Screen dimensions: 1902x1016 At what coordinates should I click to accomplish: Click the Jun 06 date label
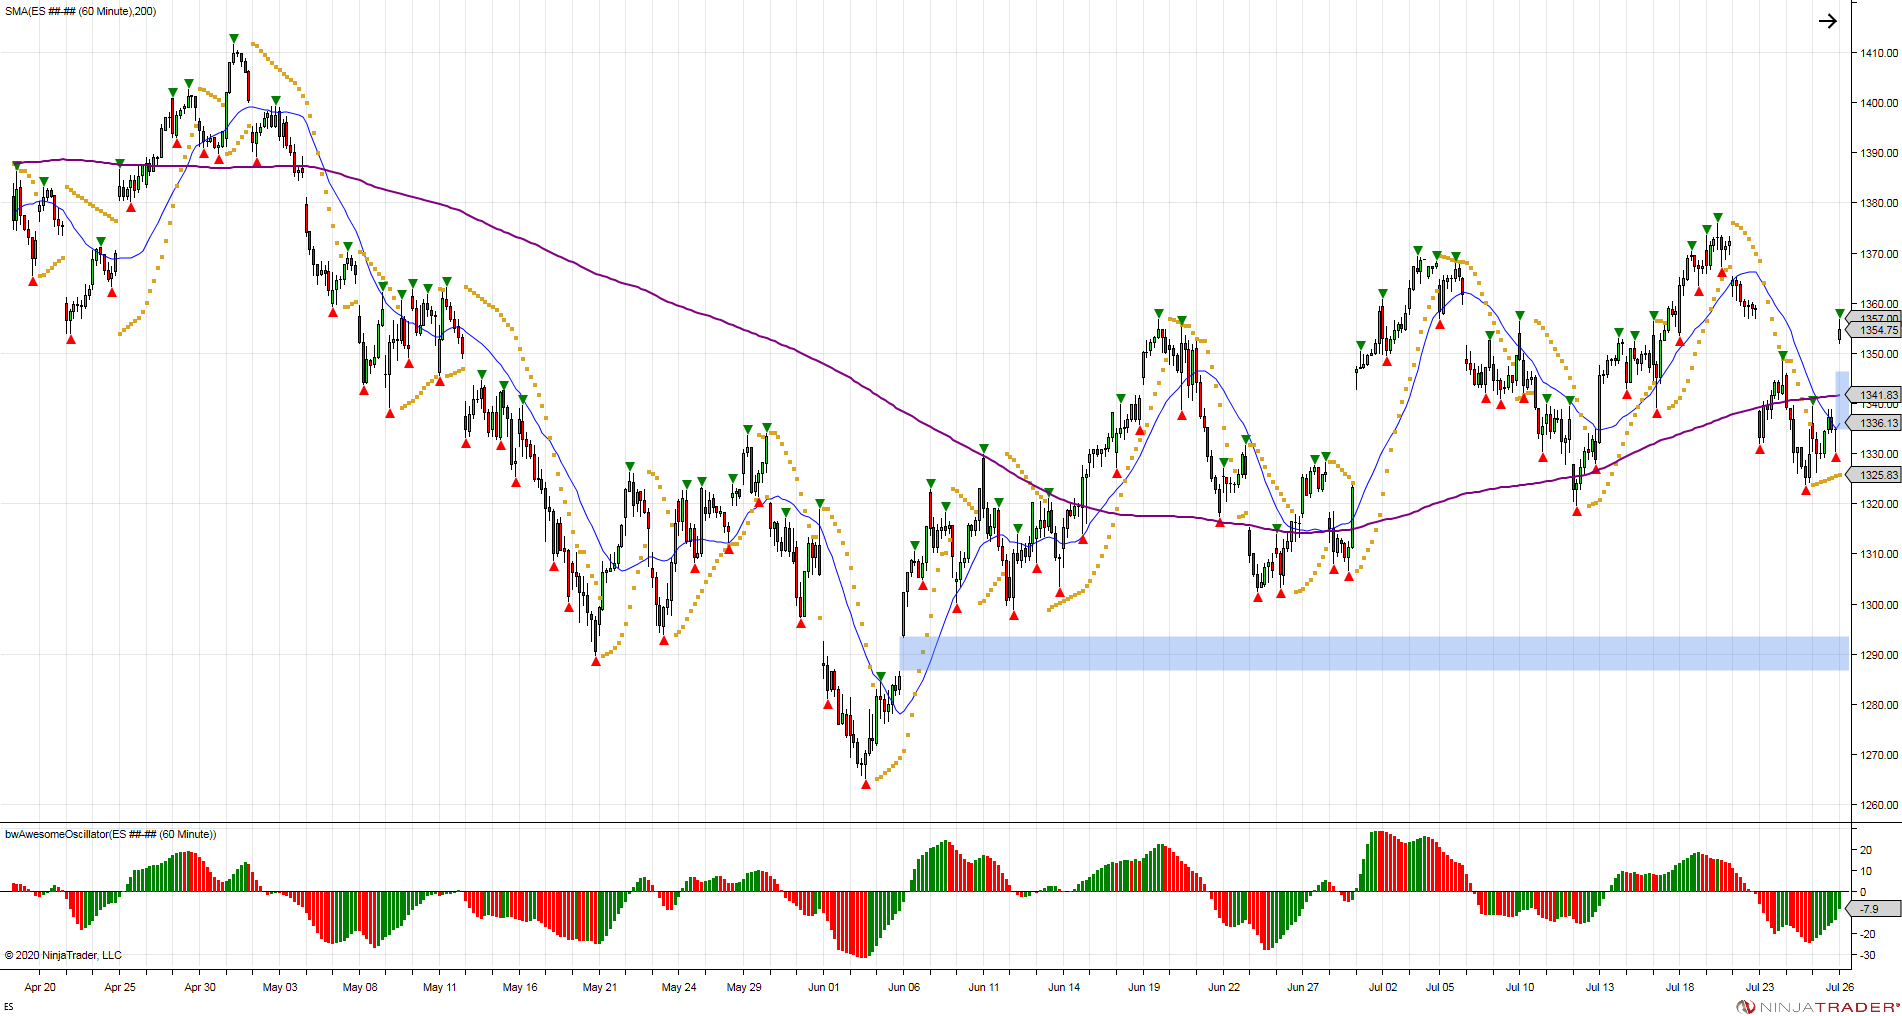pyautogui.click(x=904, y=987)
